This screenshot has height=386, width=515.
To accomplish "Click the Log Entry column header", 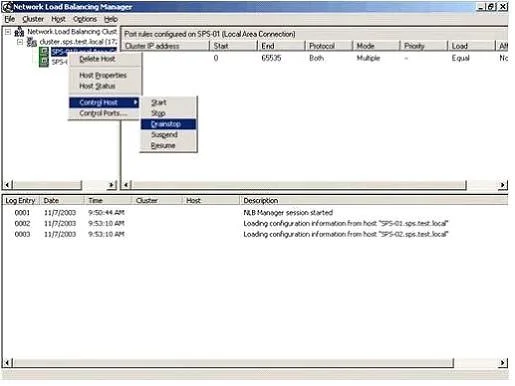I will tap(21, 200).
